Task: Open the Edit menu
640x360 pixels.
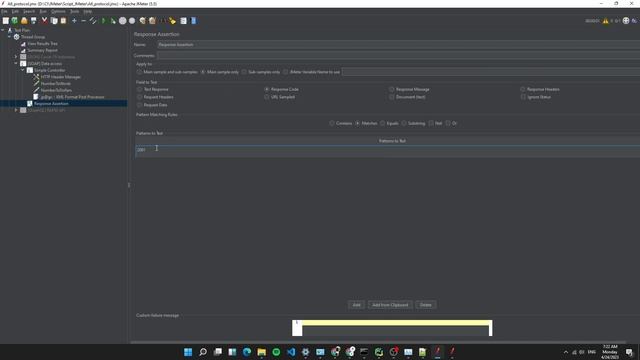Action: click(x=15, y=11)
